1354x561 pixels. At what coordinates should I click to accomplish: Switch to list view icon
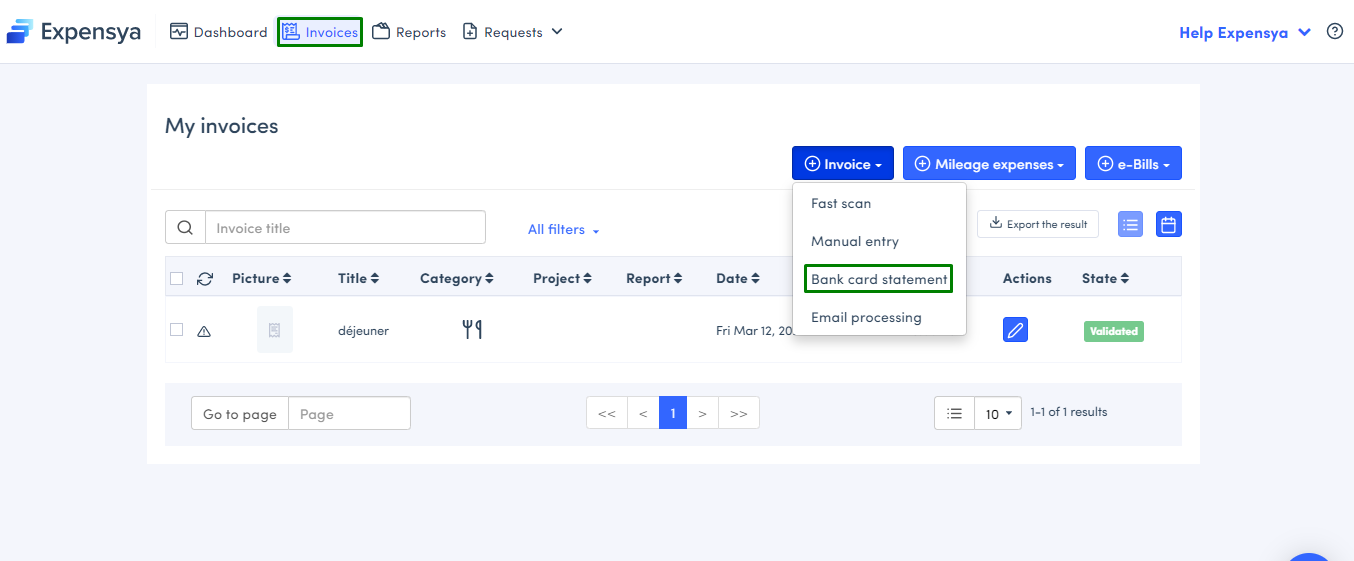(1130, 224)
